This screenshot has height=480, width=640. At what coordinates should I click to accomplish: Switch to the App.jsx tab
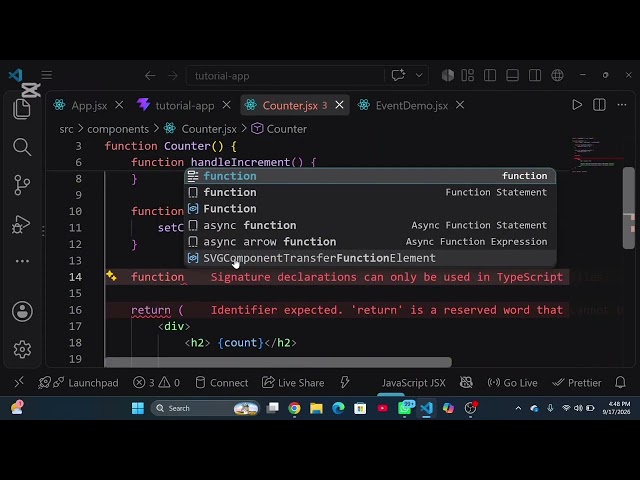pos(89,106)
